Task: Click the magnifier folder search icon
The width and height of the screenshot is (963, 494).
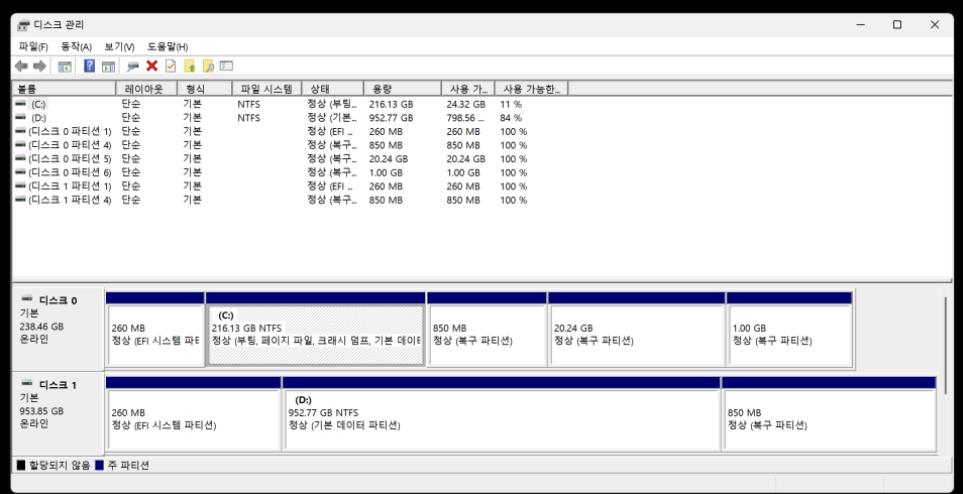Action: (x=208, y=66)
